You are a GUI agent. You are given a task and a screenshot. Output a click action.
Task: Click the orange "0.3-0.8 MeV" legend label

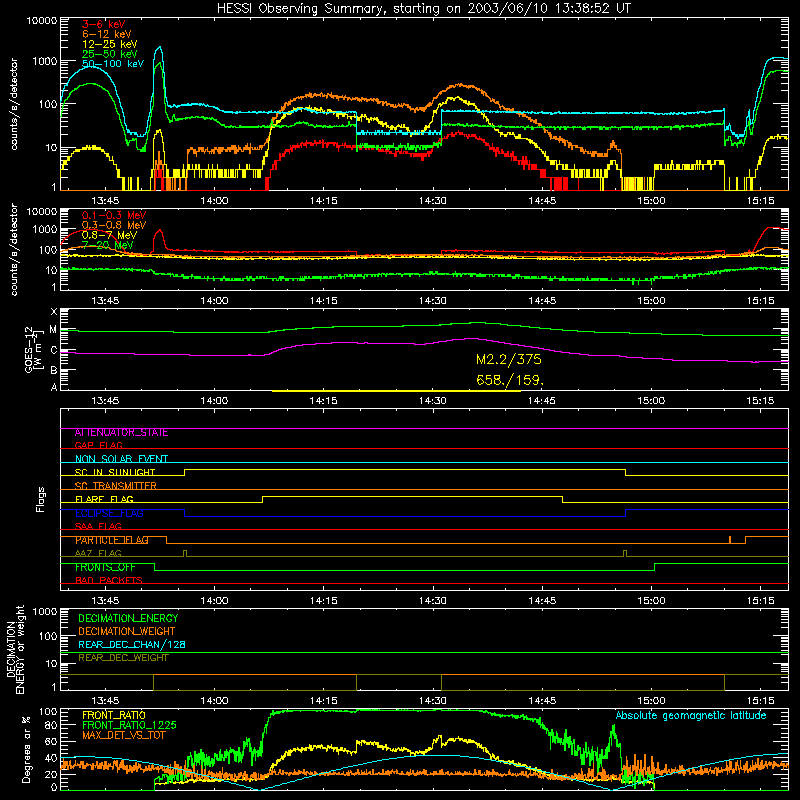point(114,225)
